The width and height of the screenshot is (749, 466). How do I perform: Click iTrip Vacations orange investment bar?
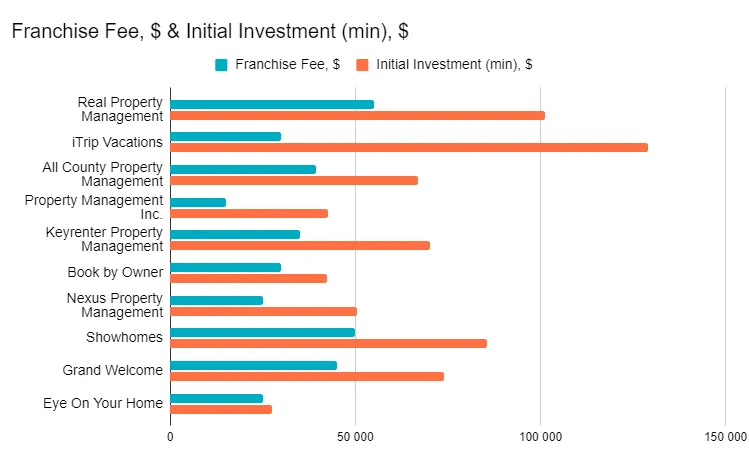[408, 147]
